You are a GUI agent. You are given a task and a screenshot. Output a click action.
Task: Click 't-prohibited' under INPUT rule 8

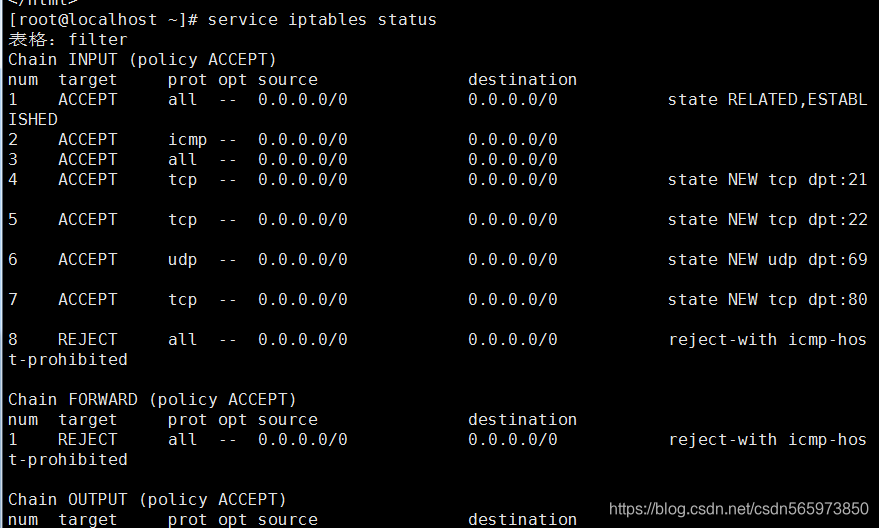[68, 360]
